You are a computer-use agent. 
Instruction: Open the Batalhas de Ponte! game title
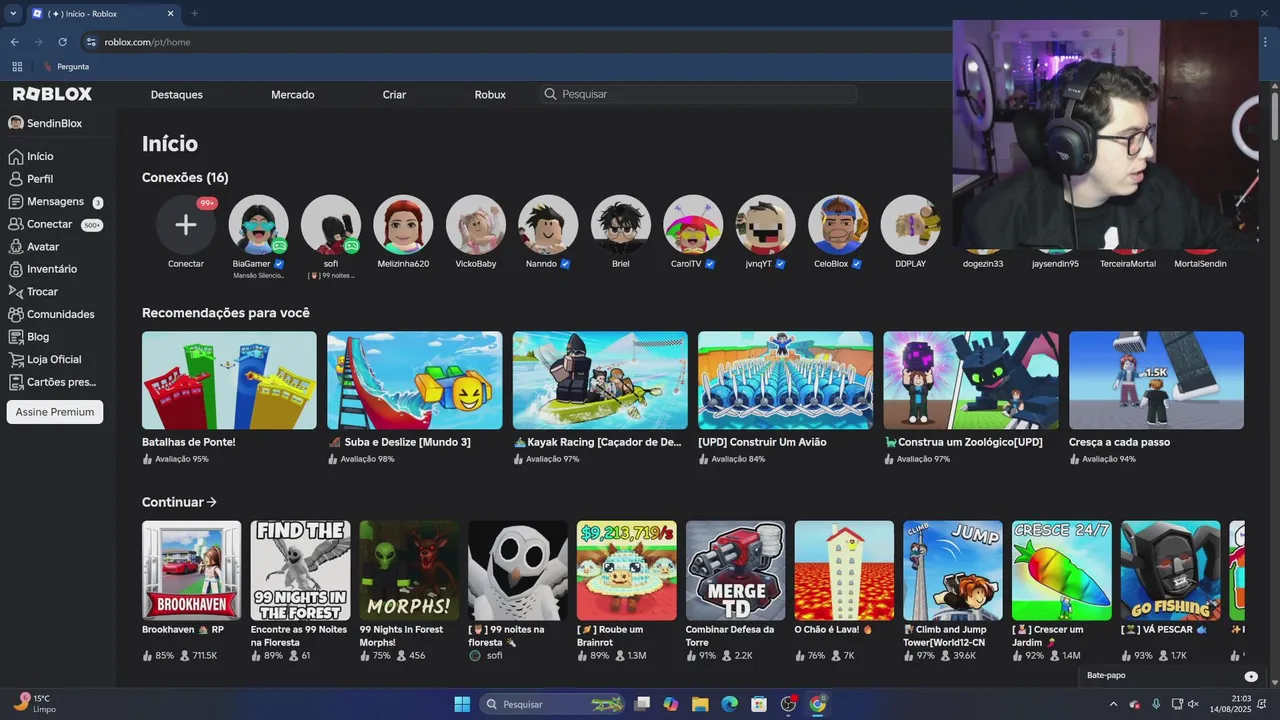click(189, 442)
